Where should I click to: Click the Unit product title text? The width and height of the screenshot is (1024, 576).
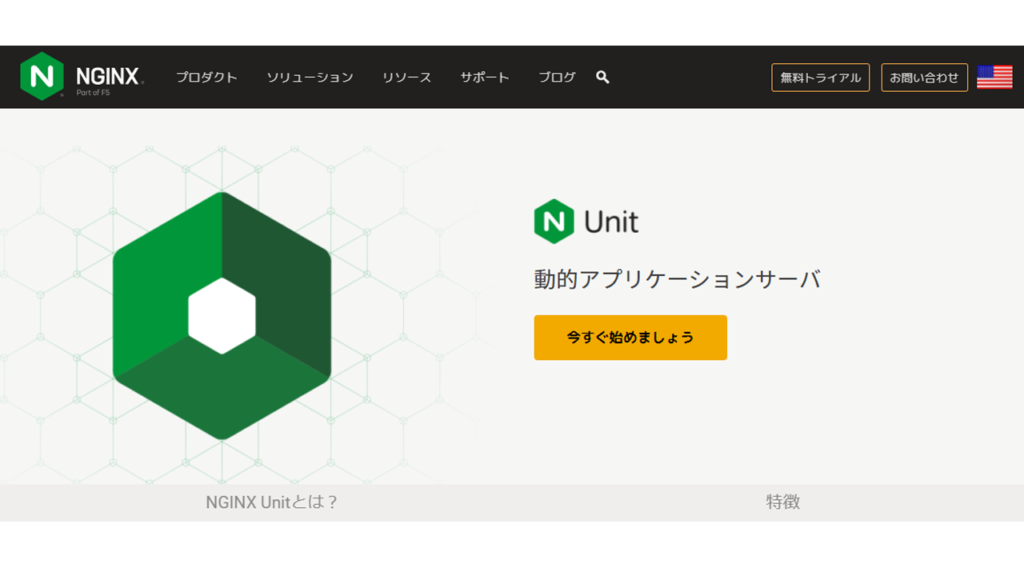[x=613, y=222]
